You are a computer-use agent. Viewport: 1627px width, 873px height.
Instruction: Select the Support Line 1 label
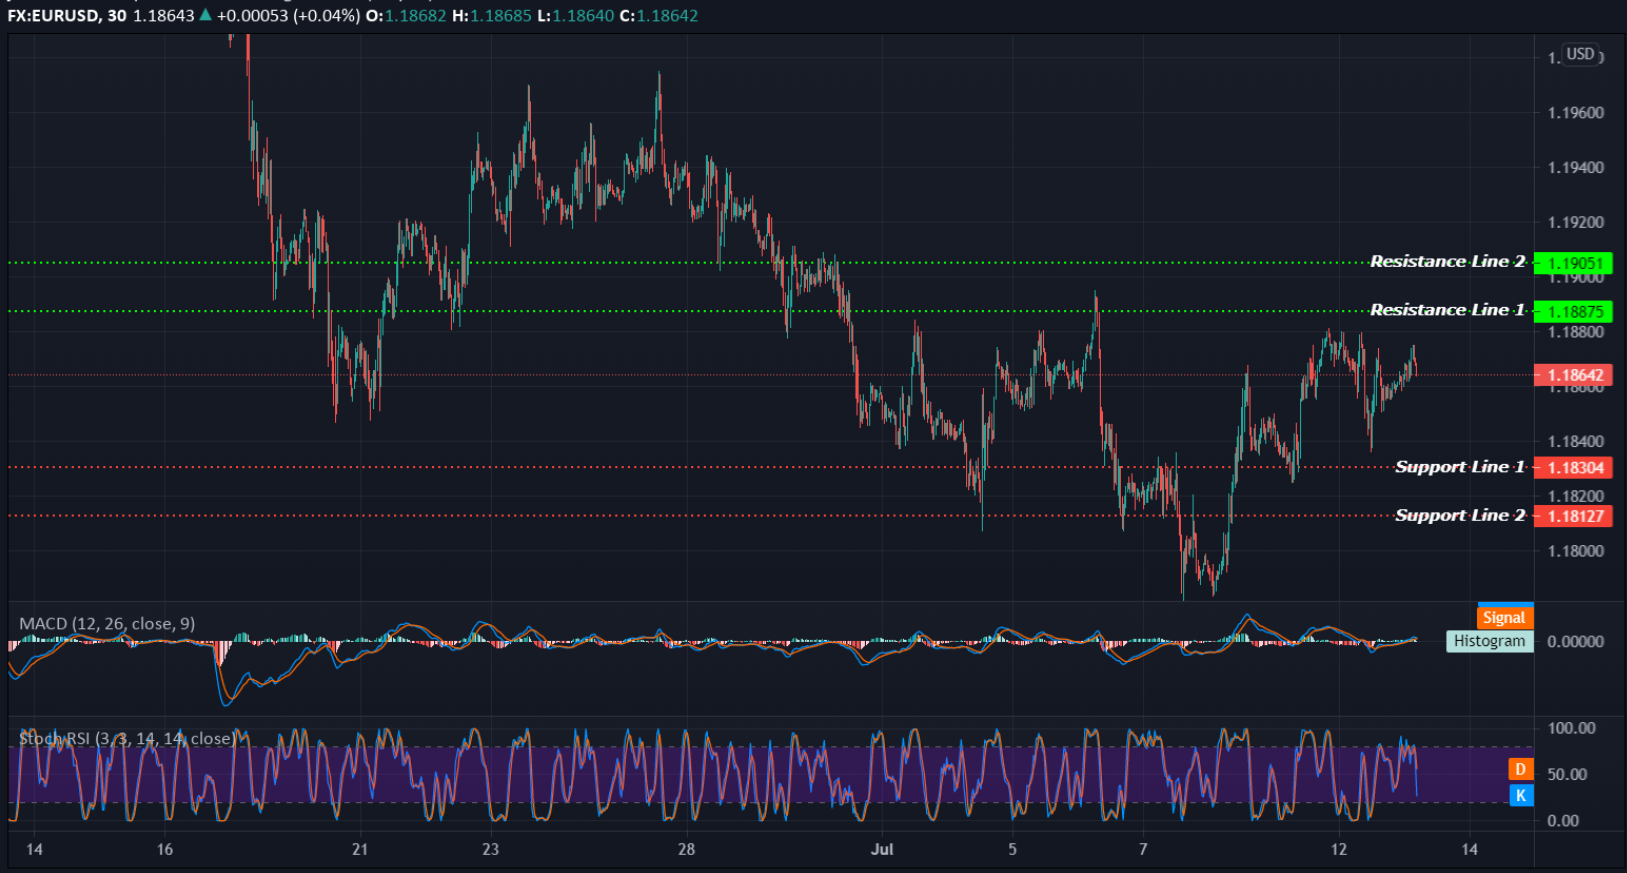coord(1460,467)
